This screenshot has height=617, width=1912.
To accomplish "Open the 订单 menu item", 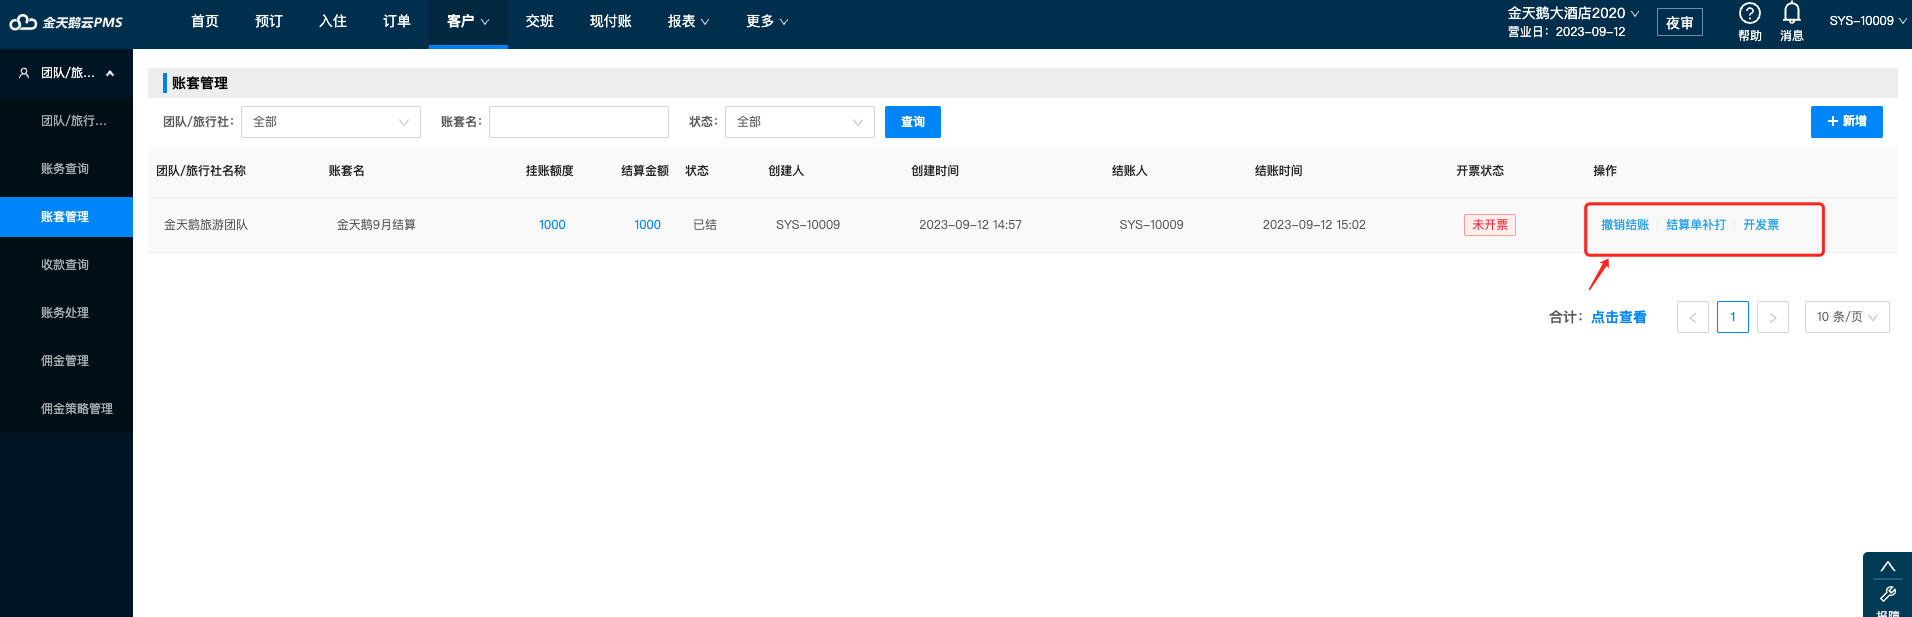I will tap(397, 22).
